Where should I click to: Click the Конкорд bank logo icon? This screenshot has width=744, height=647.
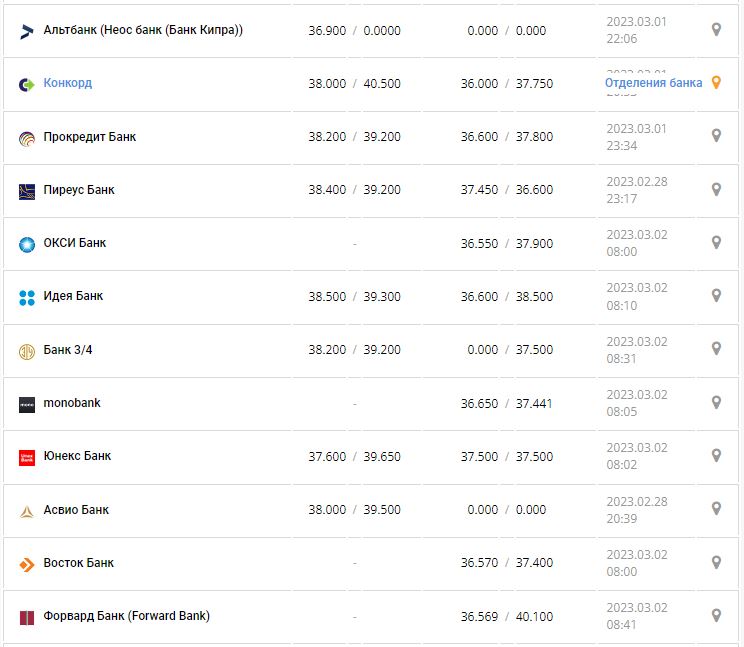27,84
